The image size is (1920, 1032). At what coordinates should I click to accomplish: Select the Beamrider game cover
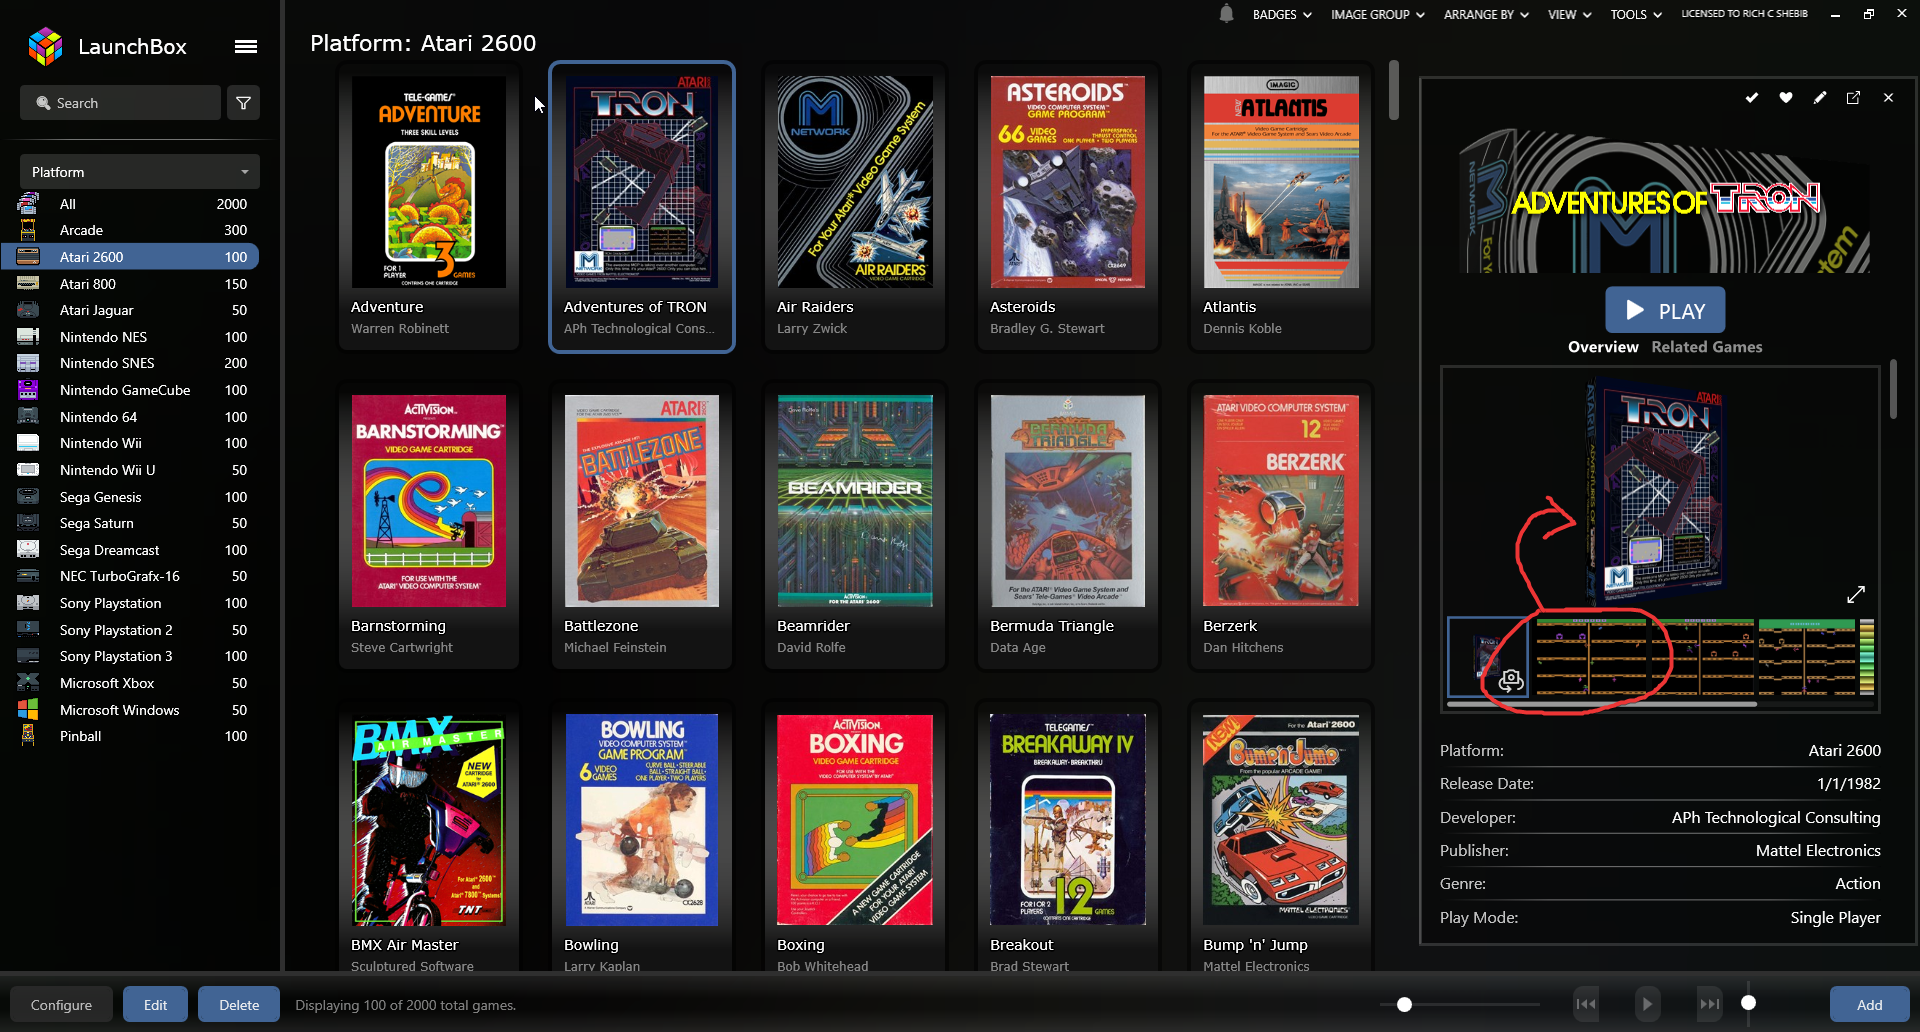click(x=855, y=501)
